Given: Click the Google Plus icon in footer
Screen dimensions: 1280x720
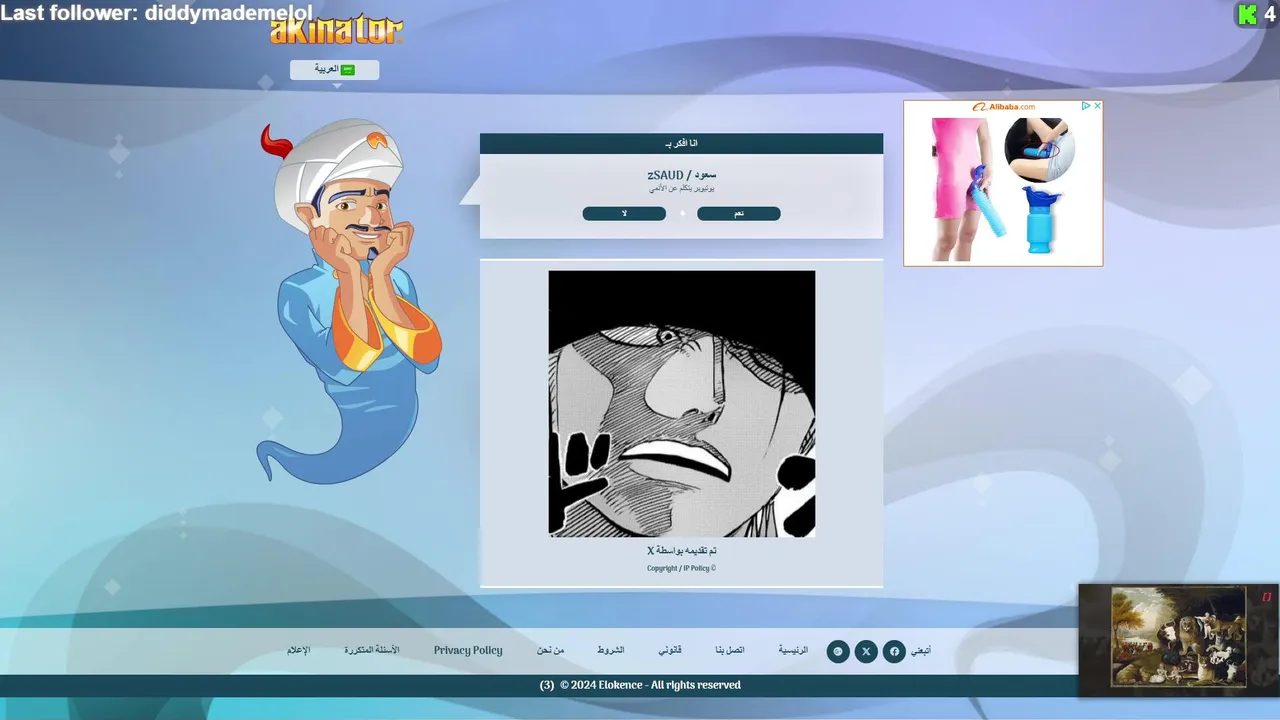Looking at the screenshot, I should (x=838, y=652).
